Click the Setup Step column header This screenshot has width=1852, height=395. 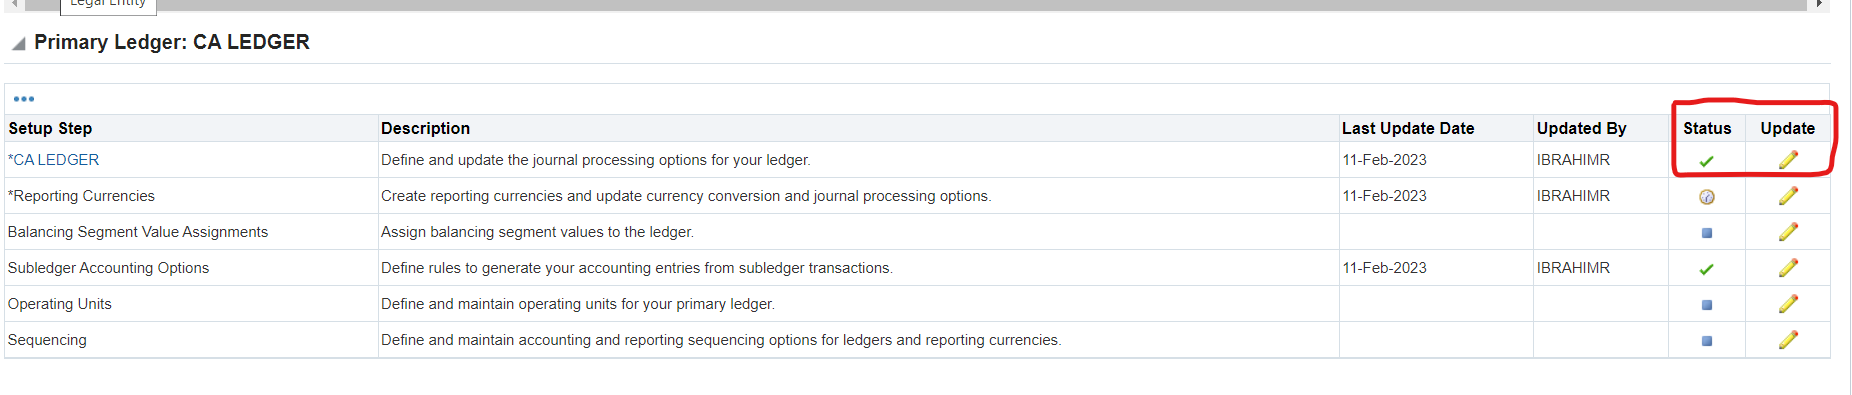click(50, 128)
